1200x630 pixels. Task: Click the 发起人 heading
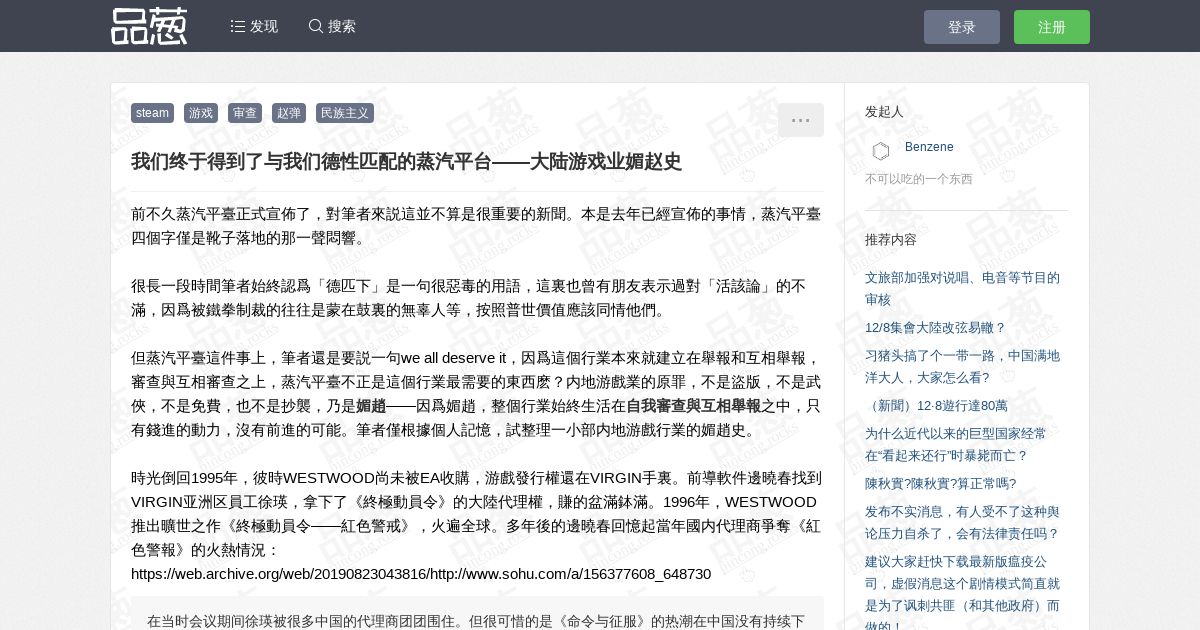884,112
